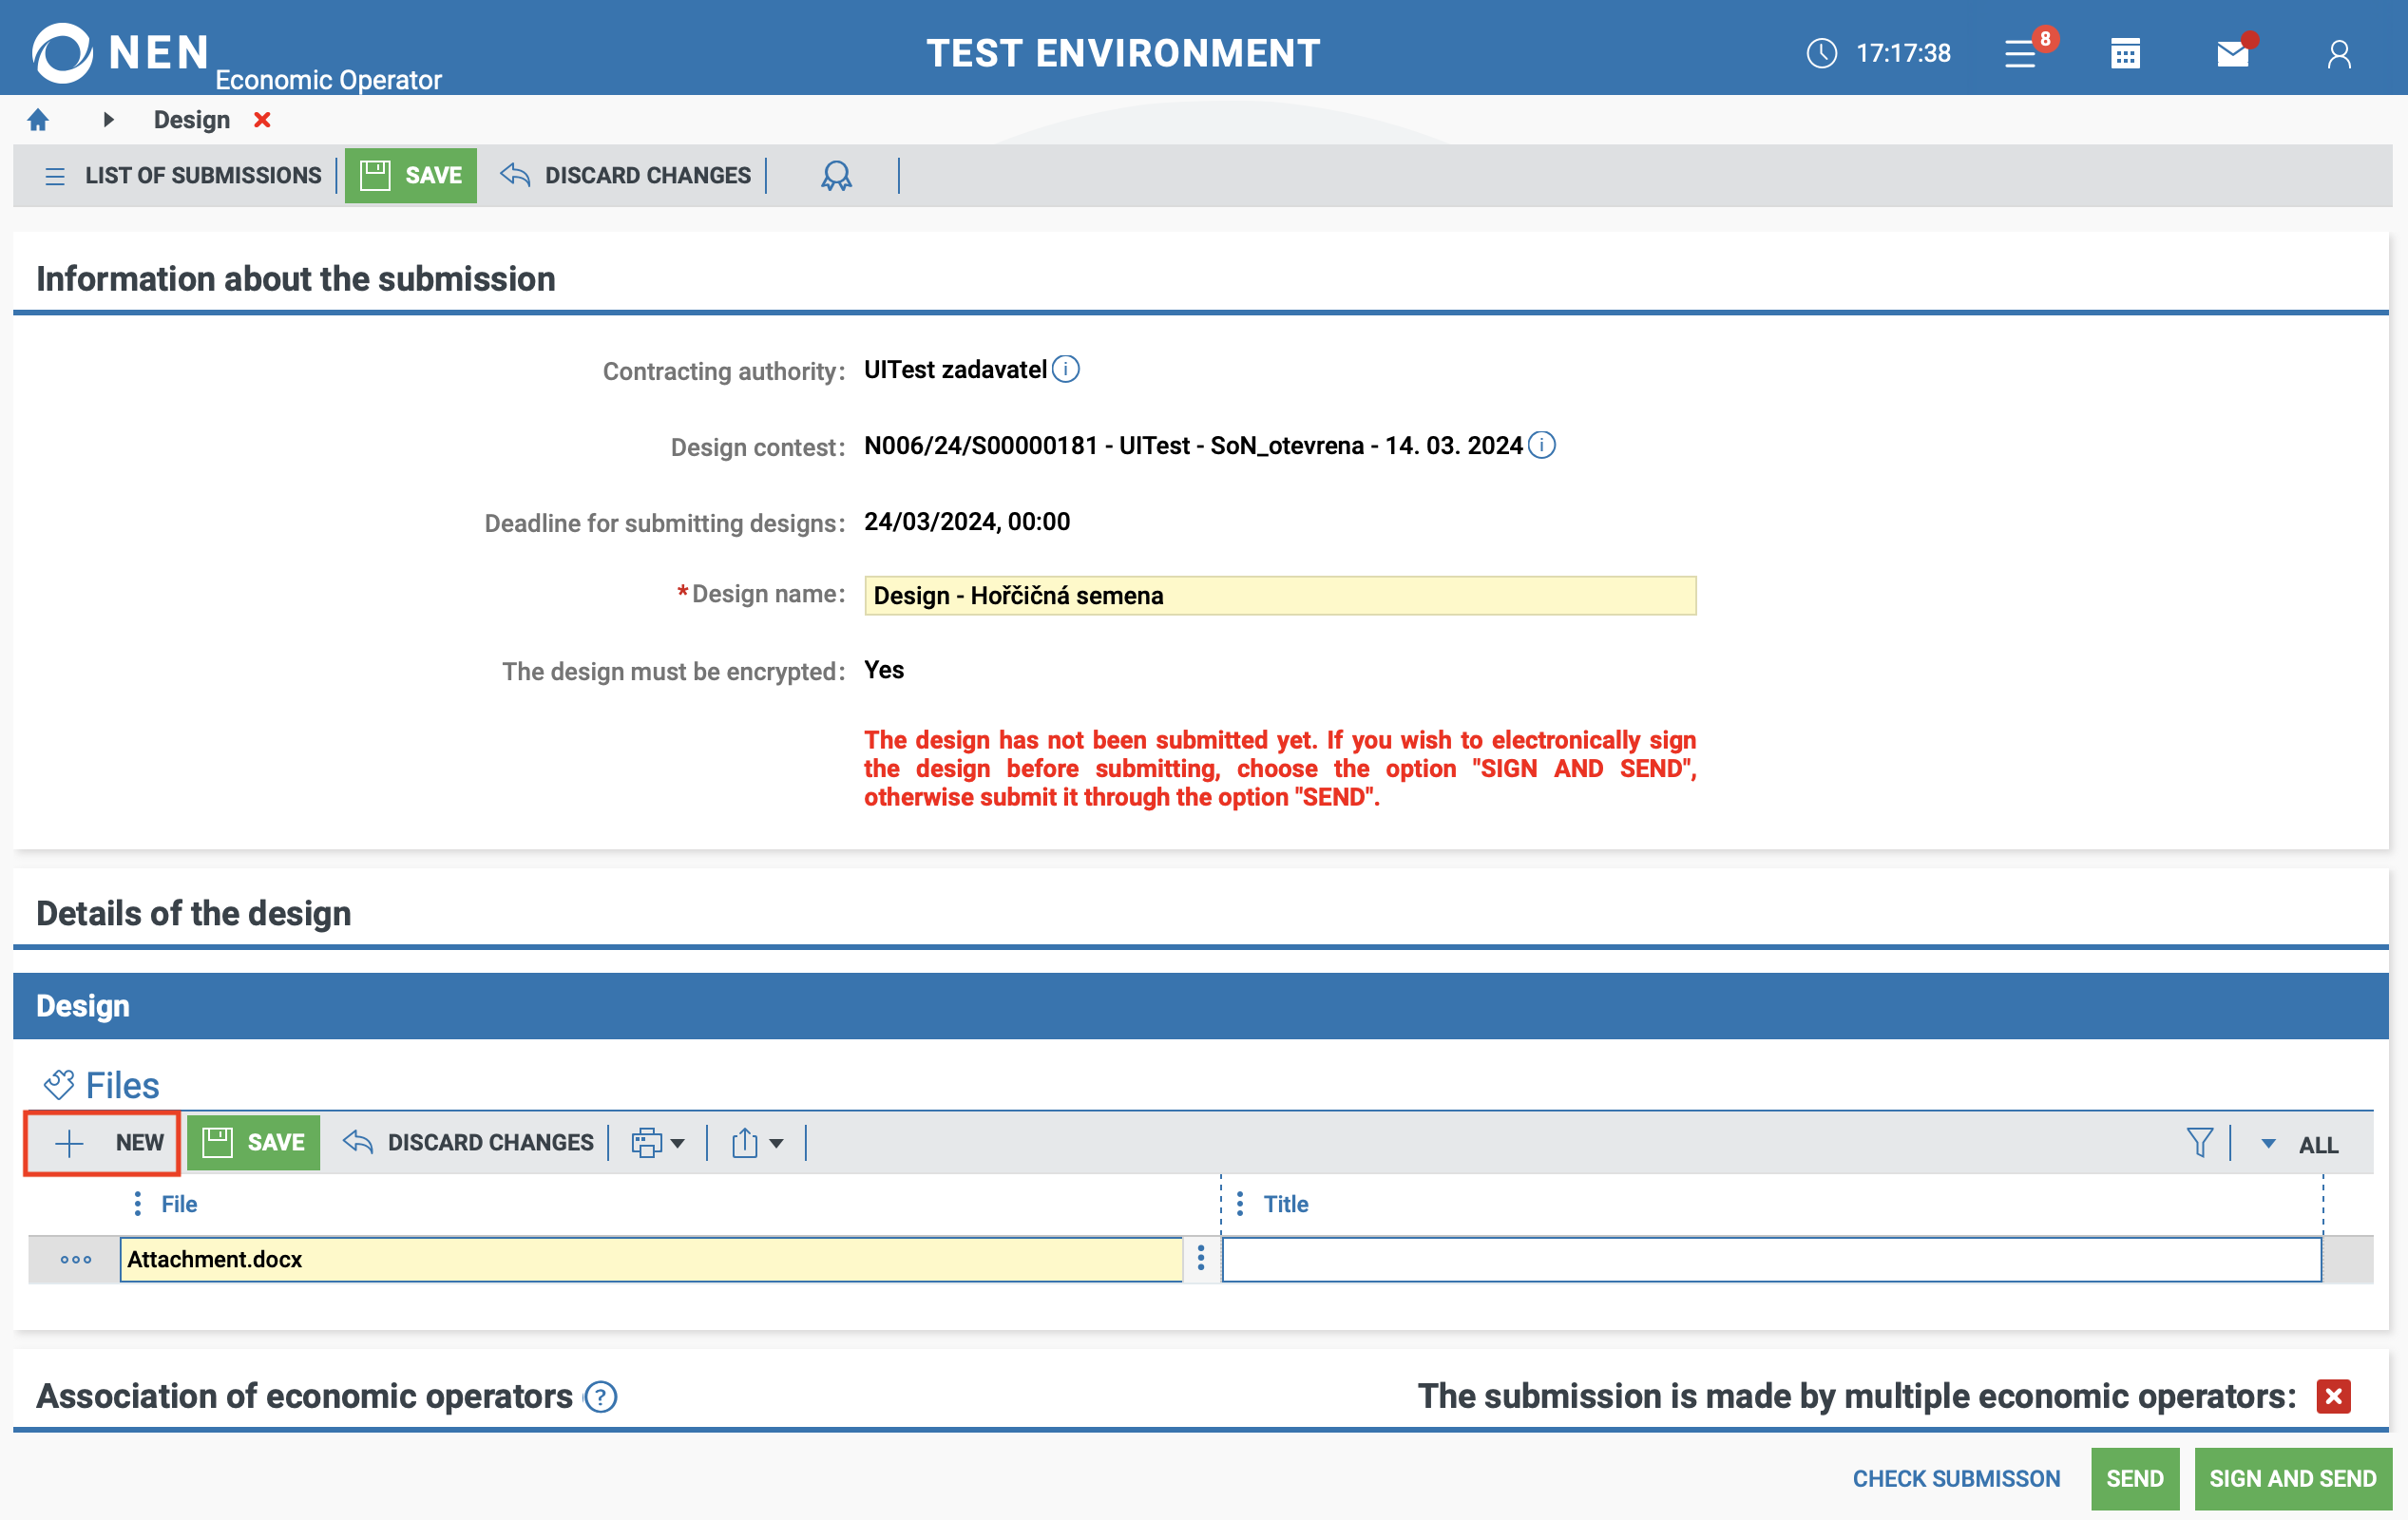Close the Design tab with red X
Image resolution: width=2408 pixels, height=1520 pixels.
click(x=262, y=120)
